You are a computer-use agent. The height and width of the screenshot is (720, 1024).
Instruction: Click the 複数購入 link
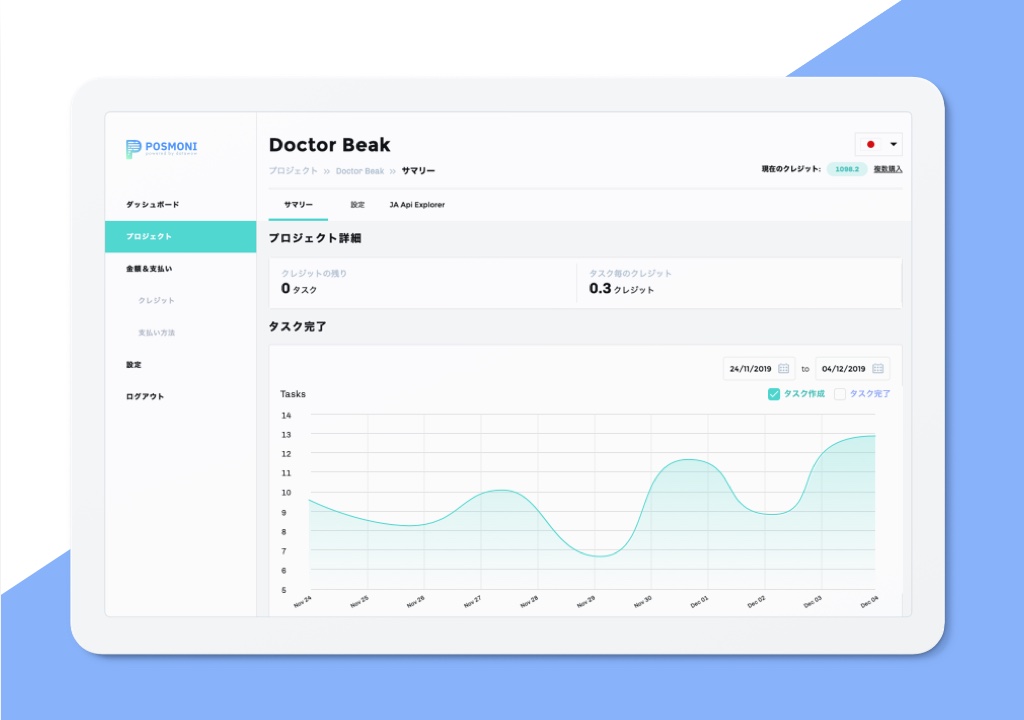coord(887,169)
